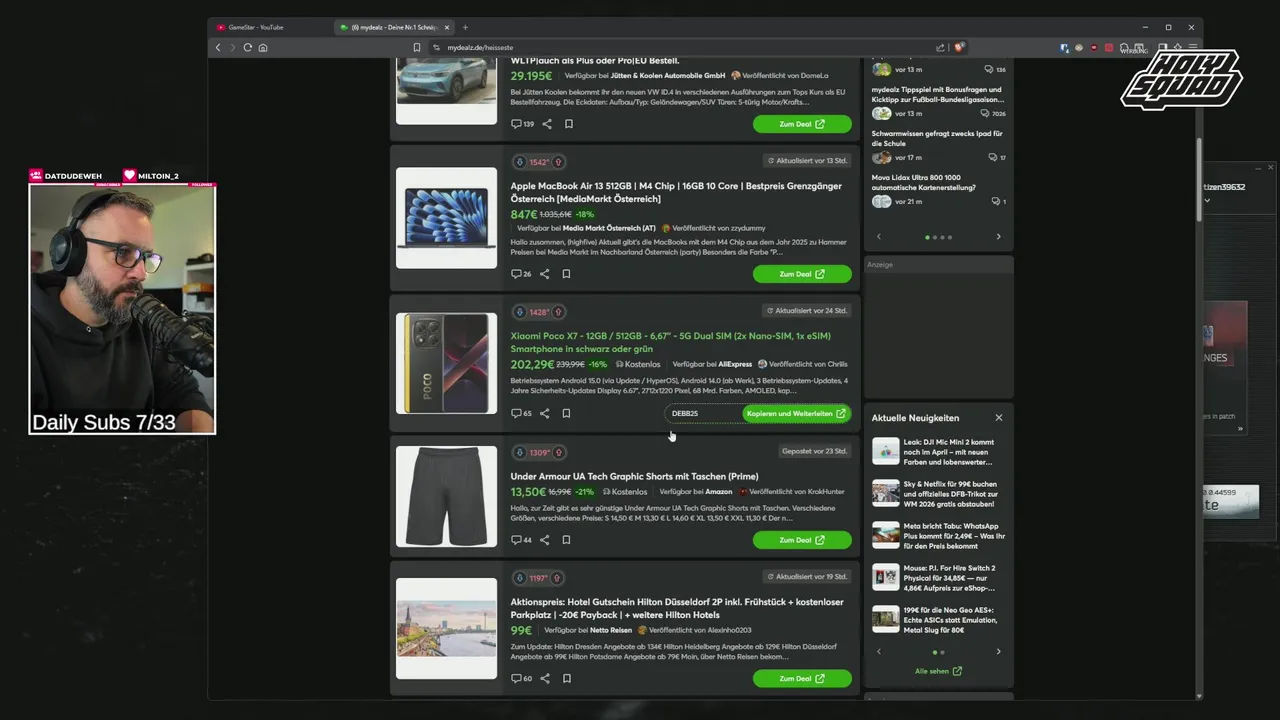This screenshot has width=1280, height=720.
Task: Open WhatsApp Plus Meta news item
Action: pos(938,535)
